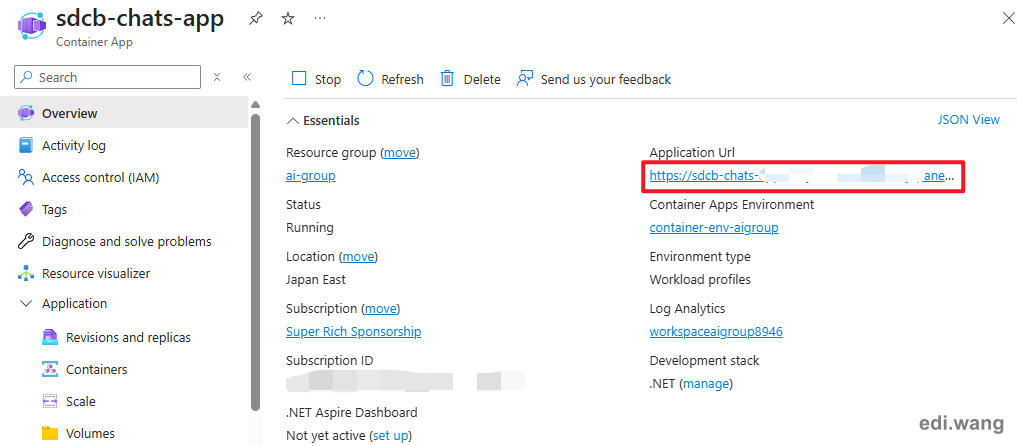Image resolution: width=1017 pixels, height=446 pixels.
Task: Open Diagnose and solve problems
Action: (124, 242)
